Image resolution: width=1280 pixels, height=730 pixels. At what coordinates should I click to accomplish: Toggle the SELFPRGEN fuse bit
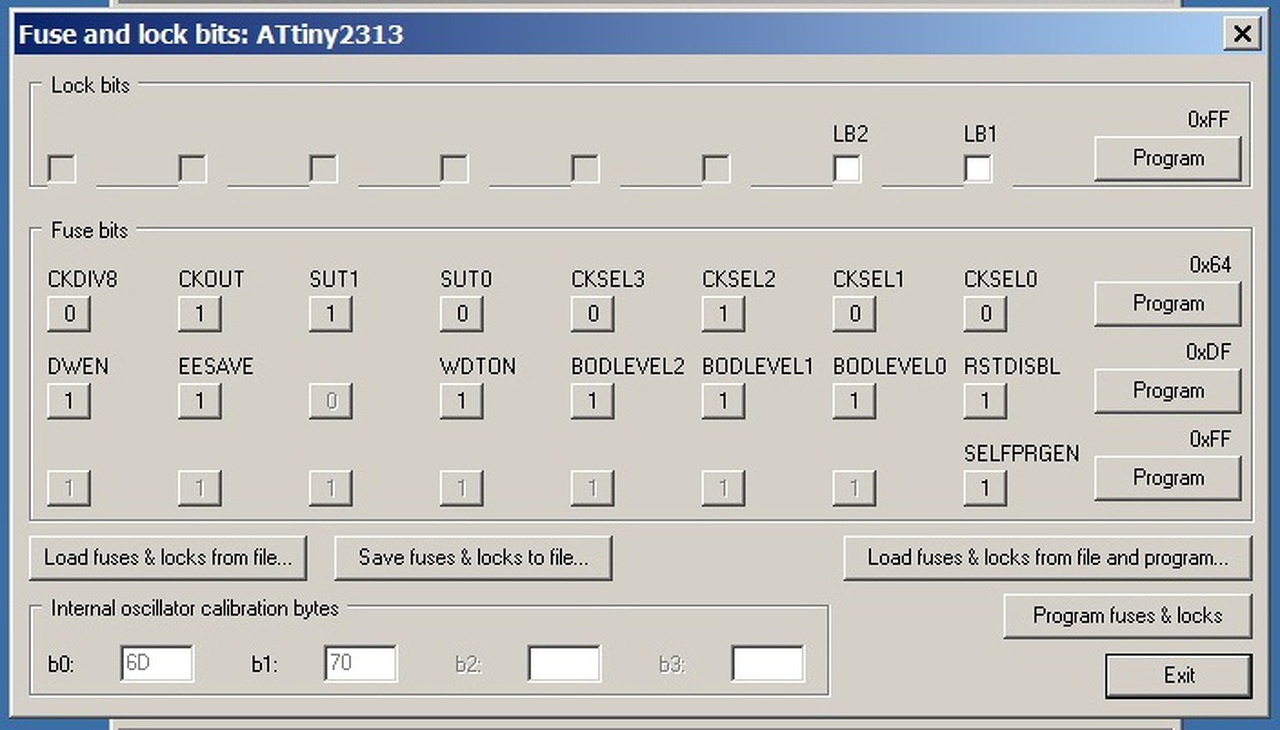(x=986, y=488)
